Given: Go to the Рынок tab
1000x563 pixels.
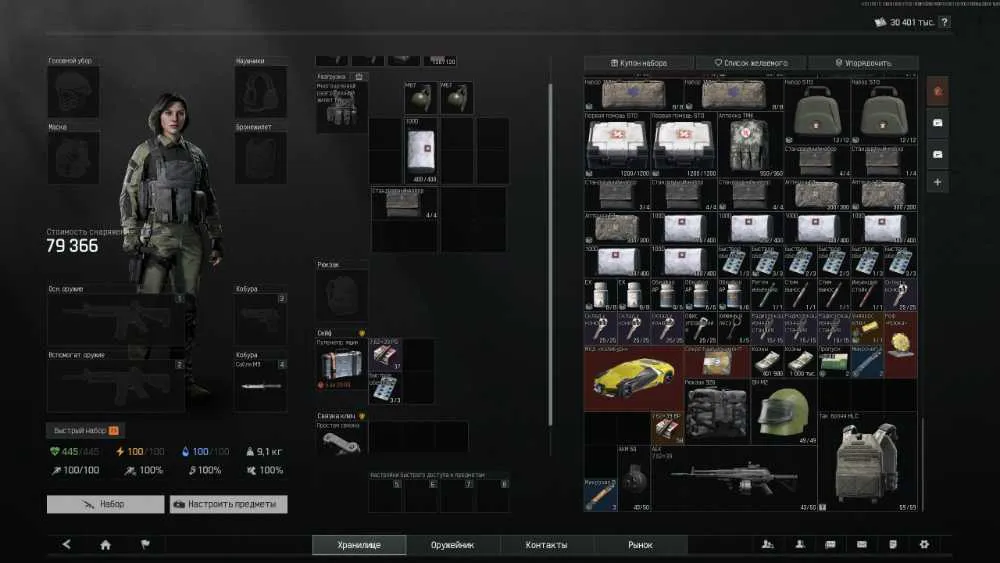Looking at the screenshot, I should [640, 545].
